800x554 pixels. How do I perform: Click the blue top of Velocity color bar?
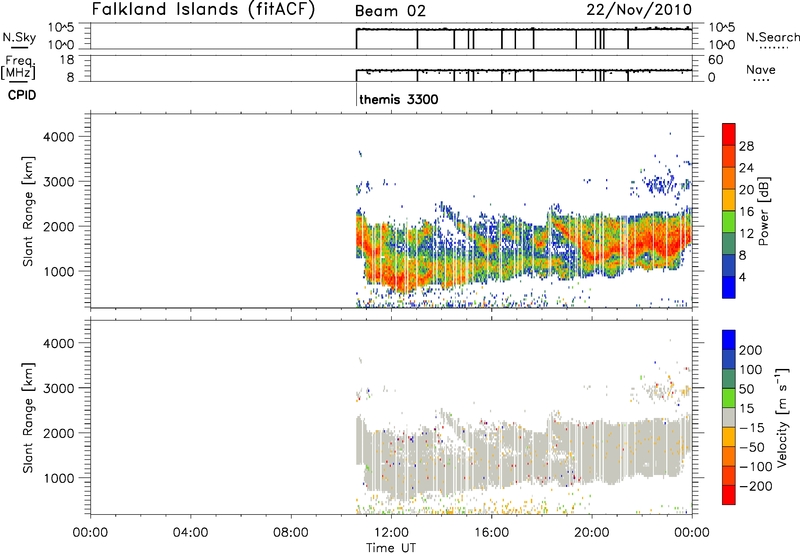[x=729, y=340]
